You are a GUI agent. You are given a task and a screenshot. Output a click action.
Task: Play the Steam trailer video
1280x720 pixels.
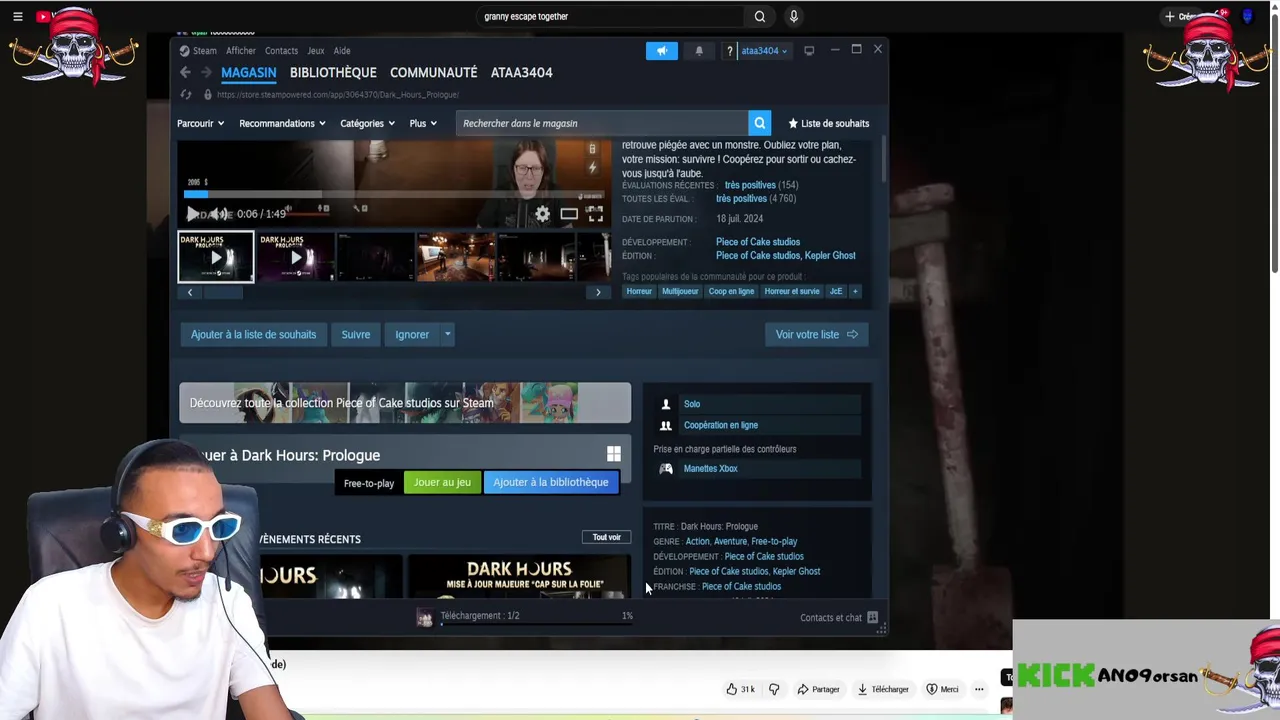click(x=192, y=213)
